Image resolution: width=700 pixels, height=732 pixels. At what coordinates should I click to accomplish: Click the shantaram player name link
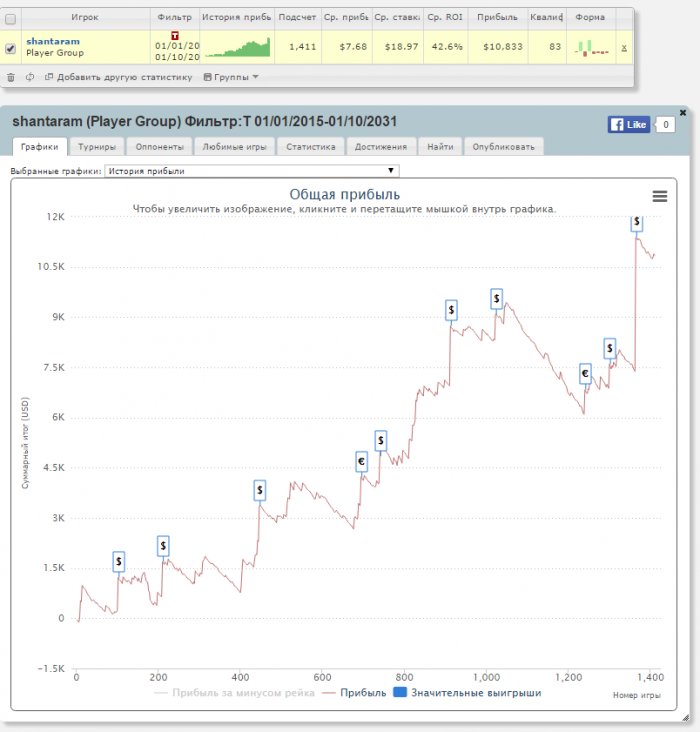click(x=53, y=41)
